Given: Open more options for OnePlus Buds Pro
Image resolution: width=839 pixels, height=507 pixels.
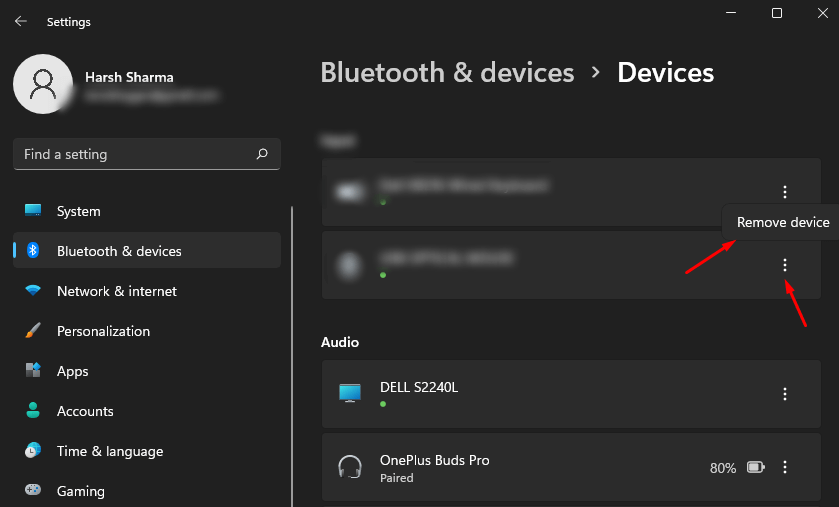Looking at the screenshot, I should tap(785, 467).
